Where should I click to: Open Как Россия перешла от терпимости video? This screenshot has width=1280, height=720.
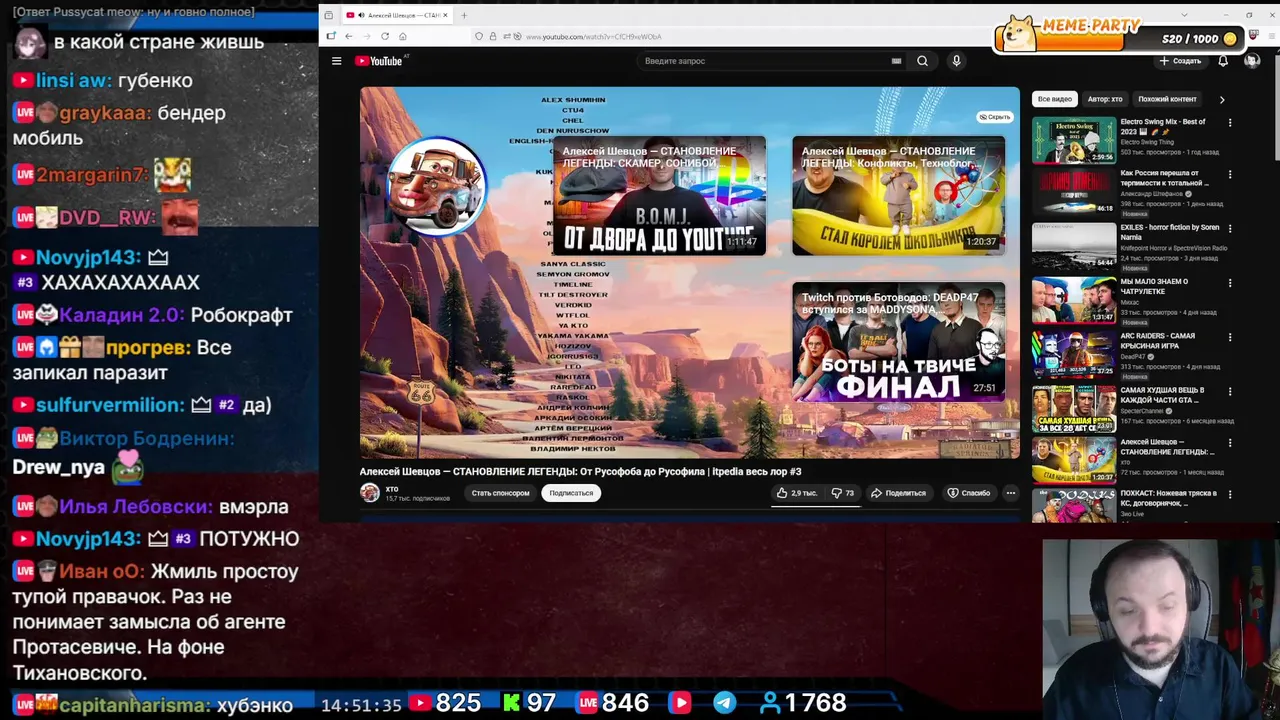point(1074,193)
